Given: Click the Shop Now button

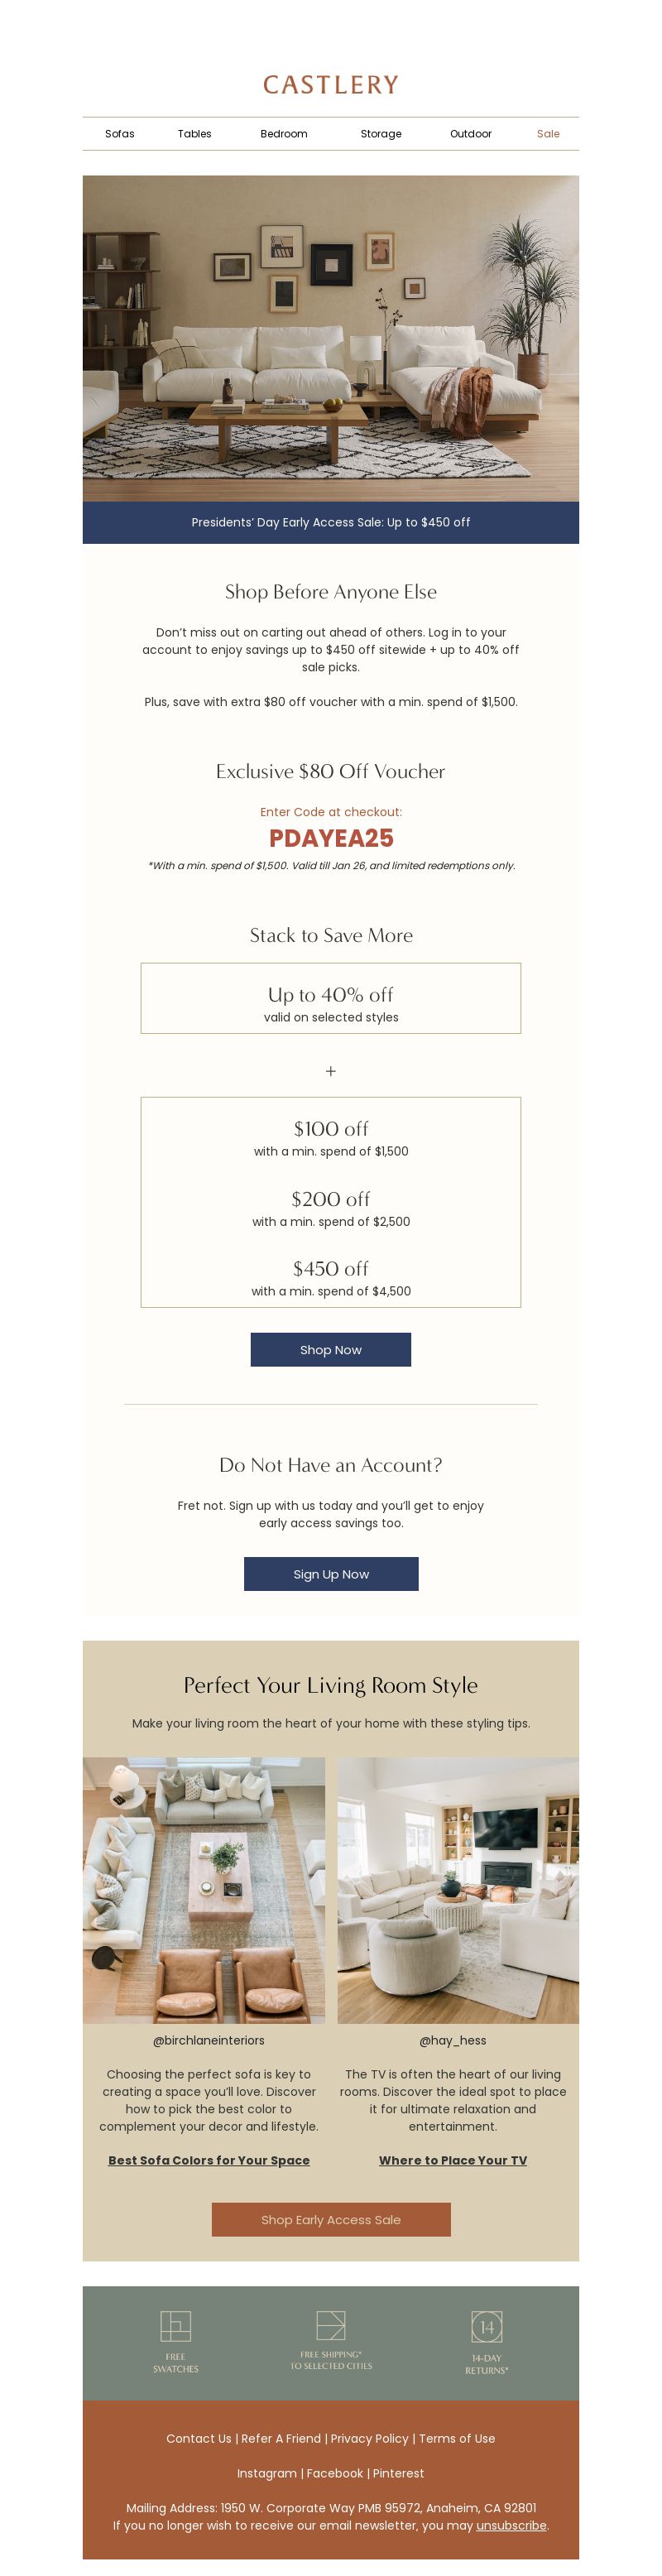Looking at the screenshot, I should (x=331, y=1349).
